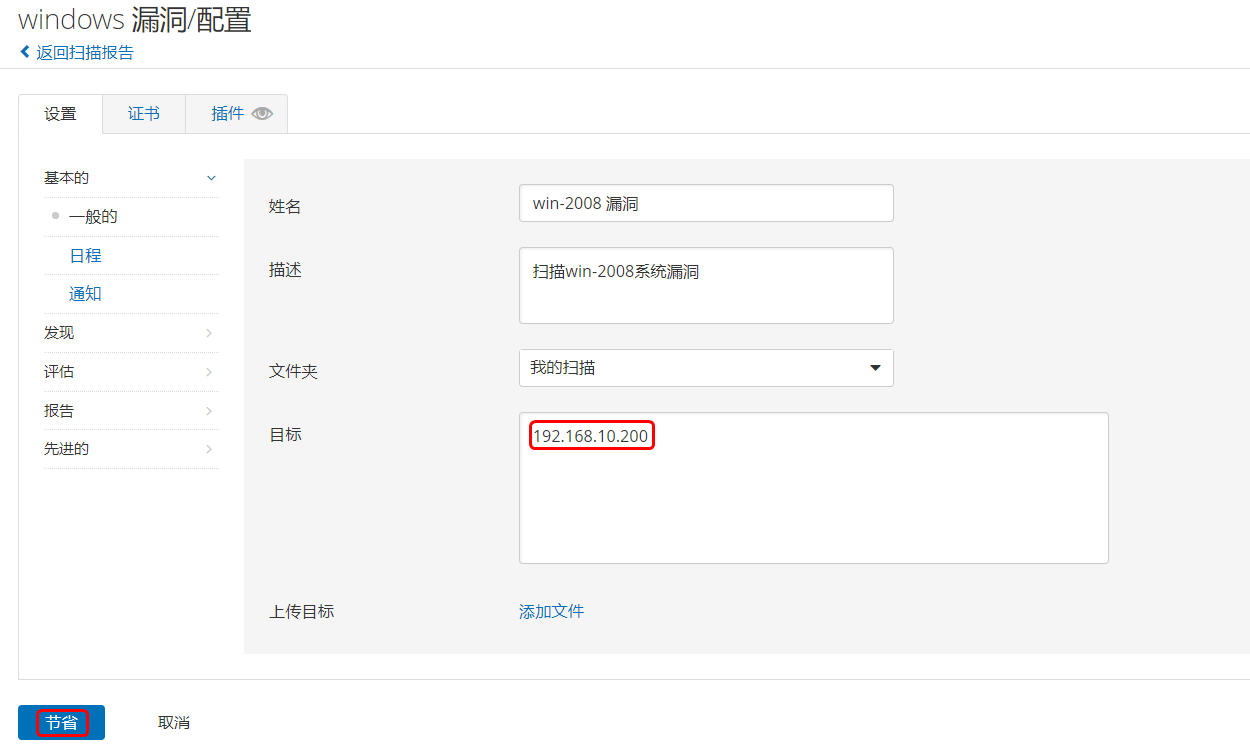Image resolution: width=1250 pixels, height=752 pixels.
Task: Open the 插件 tab
Action: (237, 114)
